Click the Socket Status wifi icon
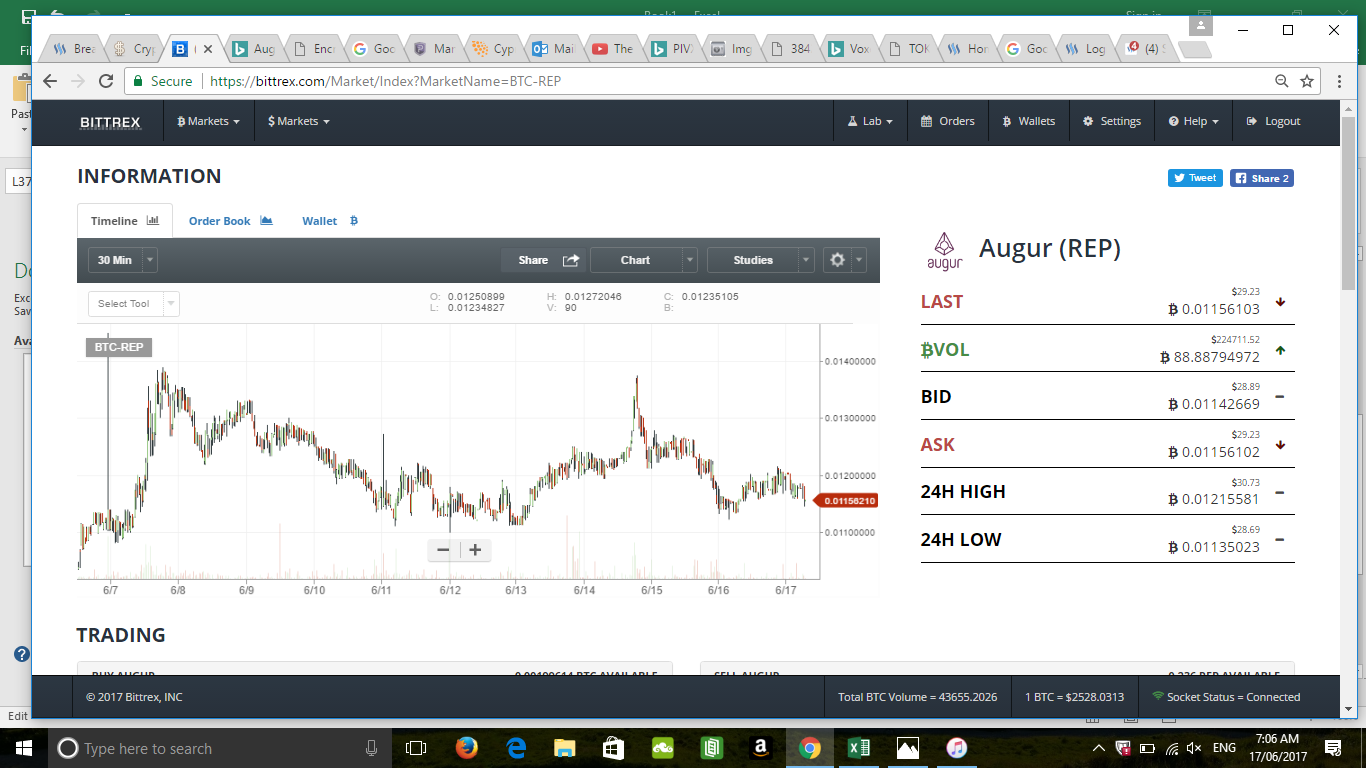1366x768 pixels. (x=1158, y=696)
